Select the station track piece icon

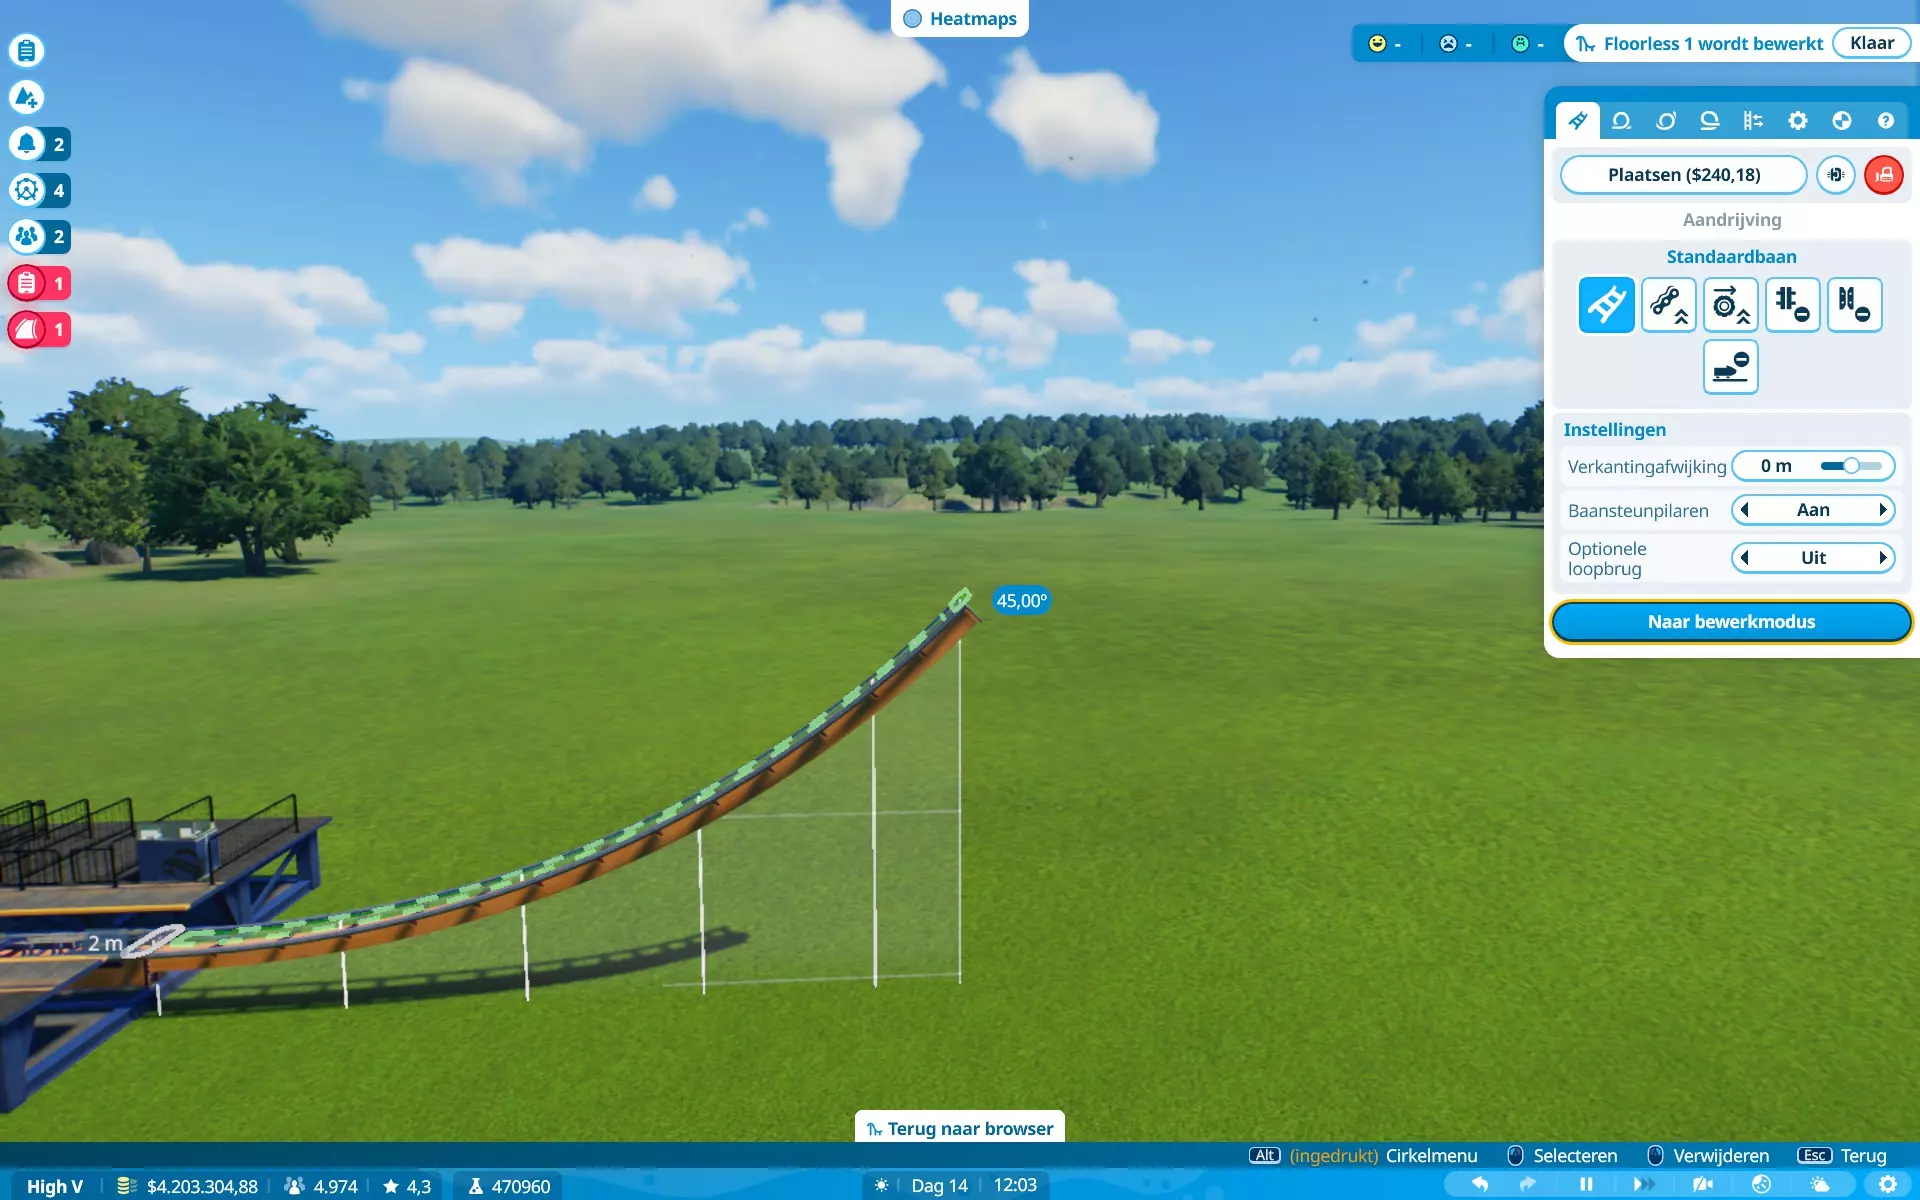[x=1730, y=367]
